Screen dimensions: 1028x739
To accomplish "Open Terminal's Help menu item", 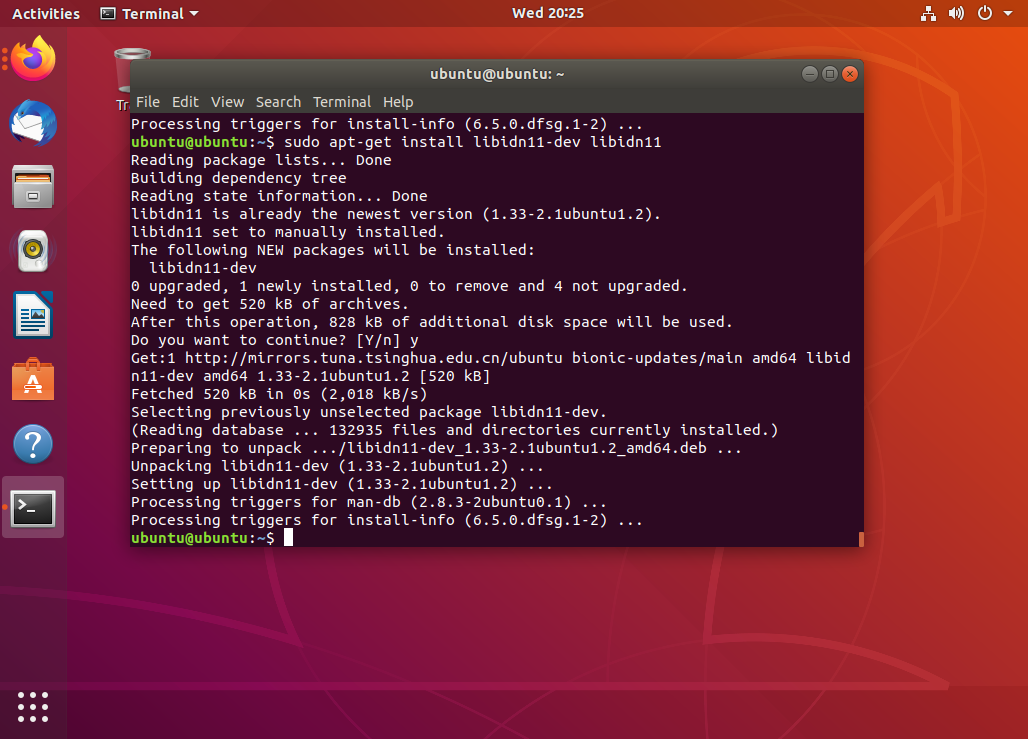I will coord(398,102).
